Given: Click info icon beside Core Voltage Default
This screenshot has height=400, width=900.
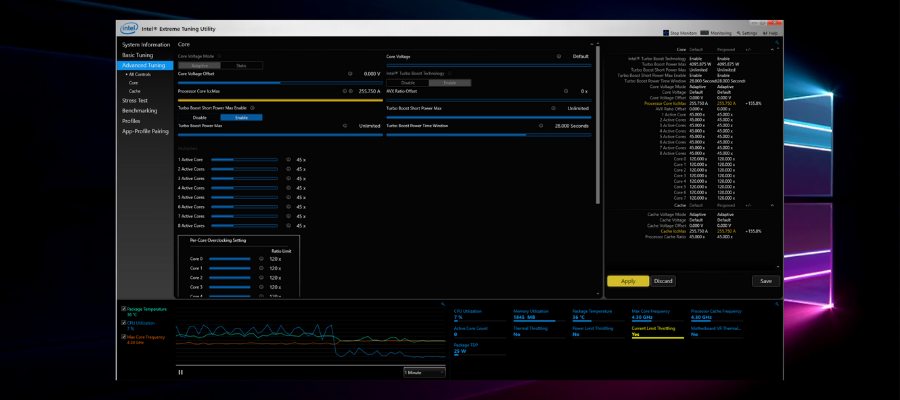Looking at the screenshot, I should (558, 57).
